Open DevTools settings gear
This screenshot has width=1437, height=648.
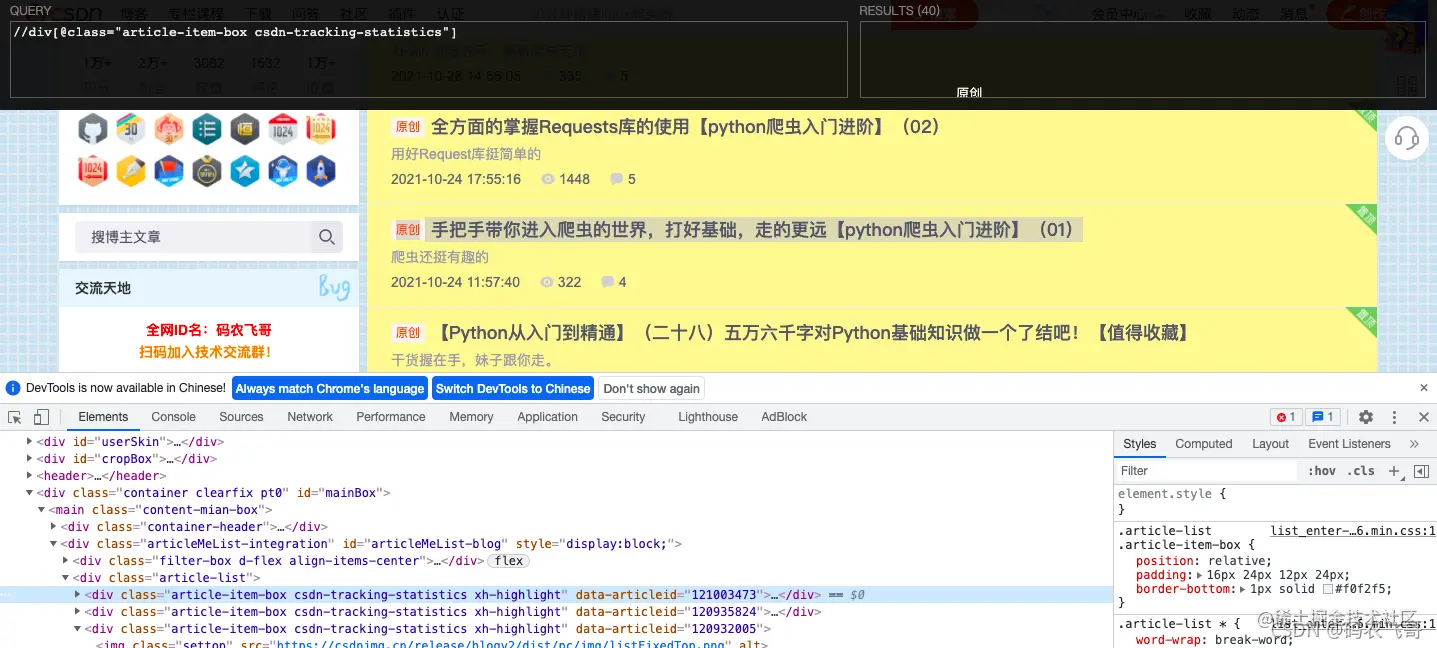coord(1366,417)
